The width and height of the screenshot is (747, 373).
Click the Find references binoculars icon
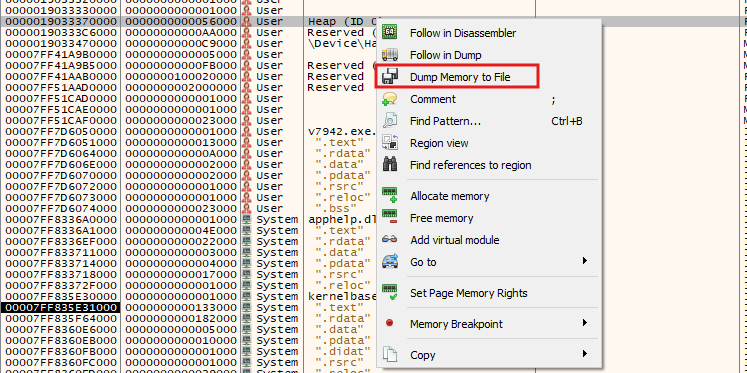[390, 165]
